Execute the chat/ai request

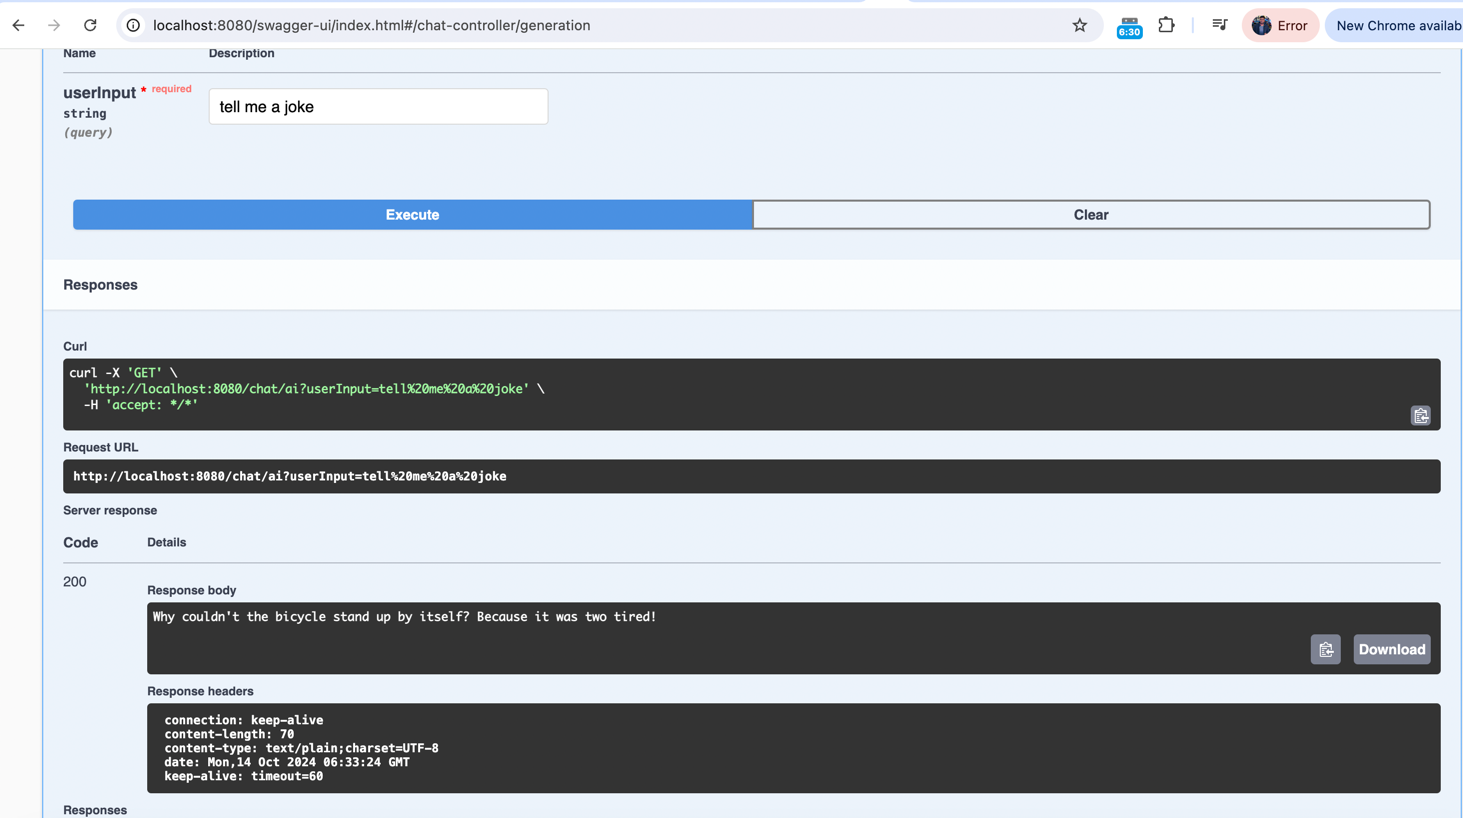tap(412, 215)
